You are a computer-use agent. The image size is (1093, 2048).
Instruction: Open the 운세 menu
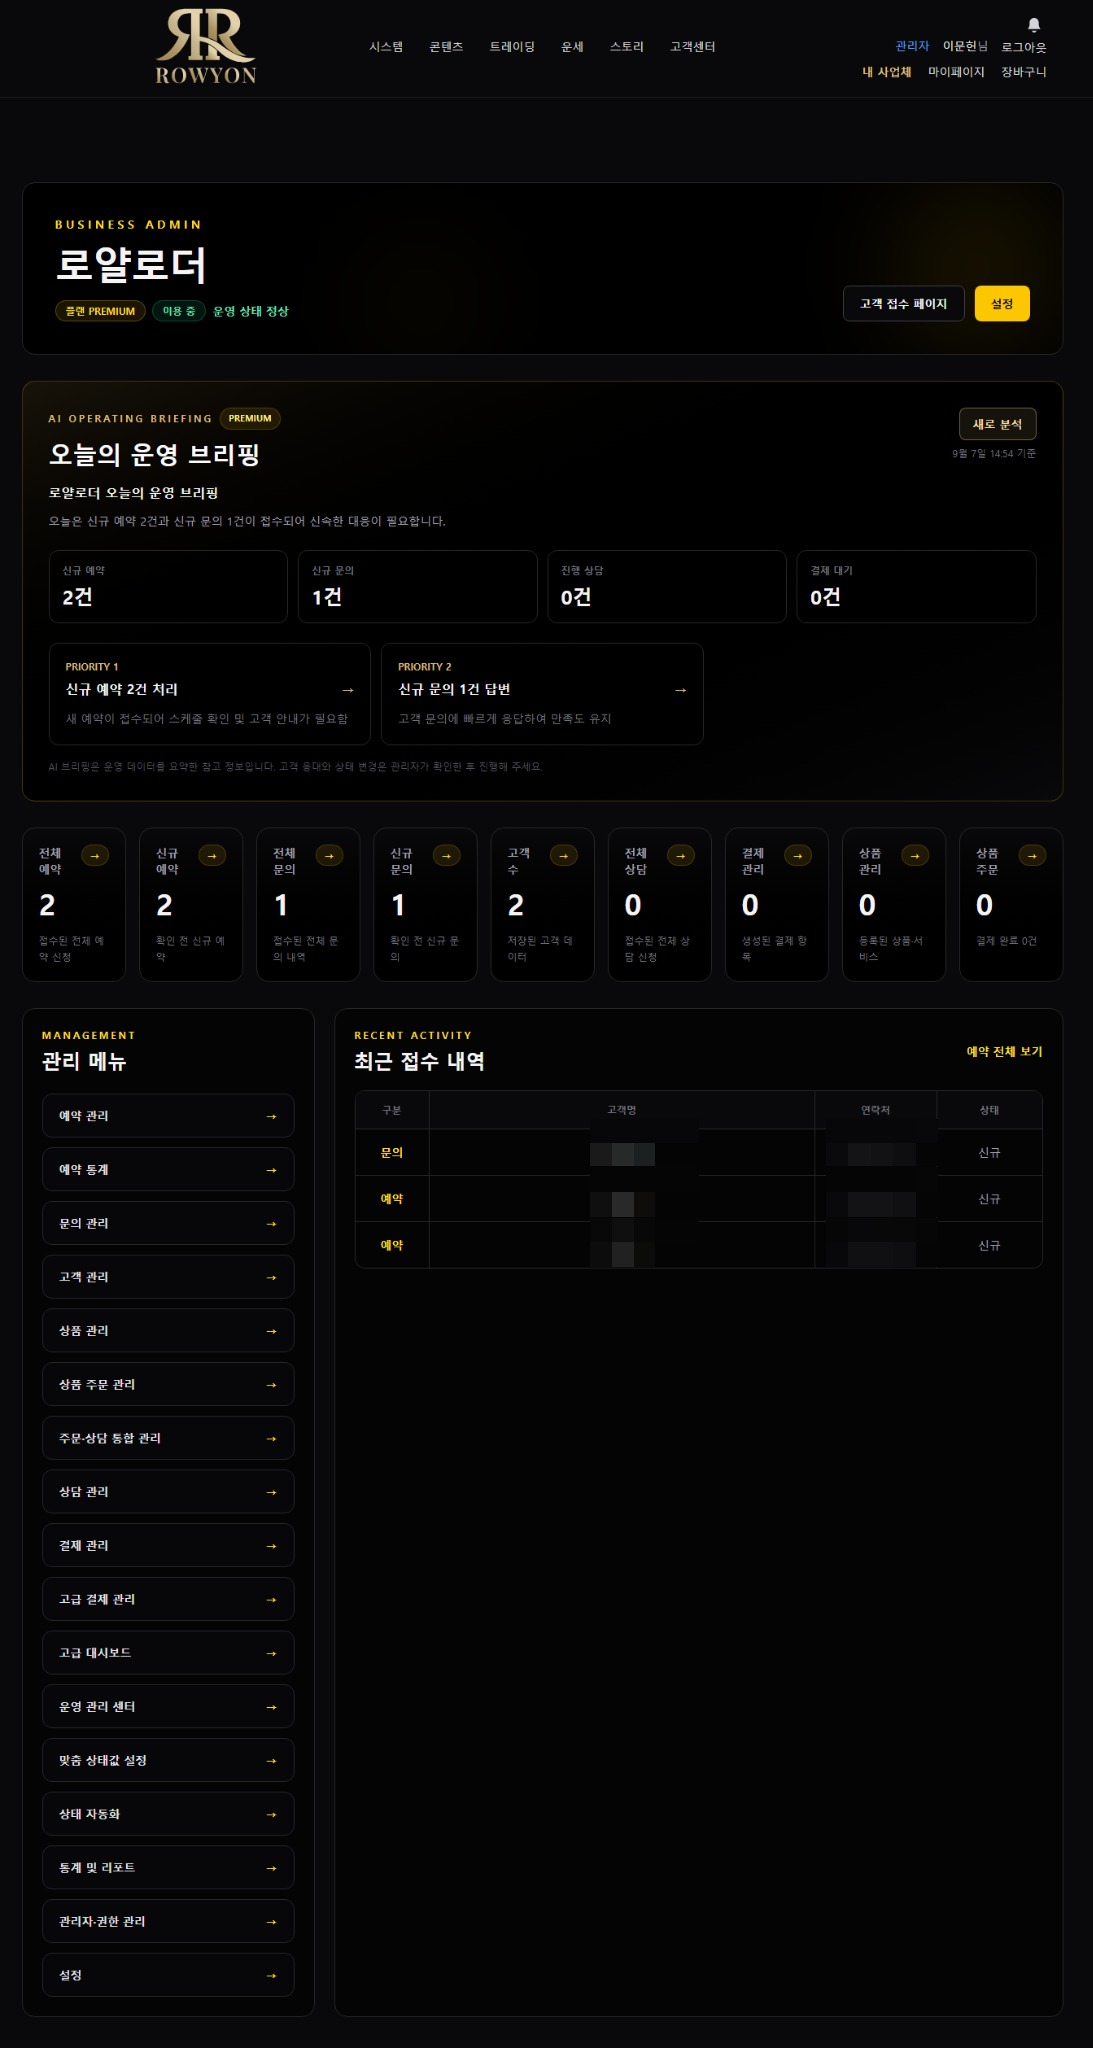(x=572, y=47)
